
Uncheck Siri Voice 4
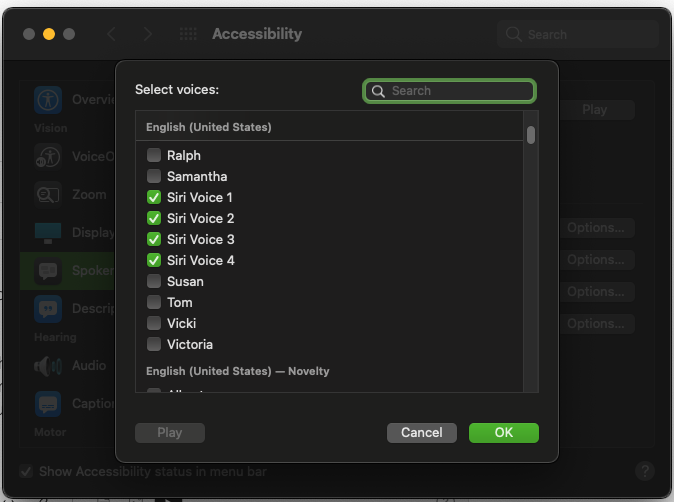click(154, 260)
